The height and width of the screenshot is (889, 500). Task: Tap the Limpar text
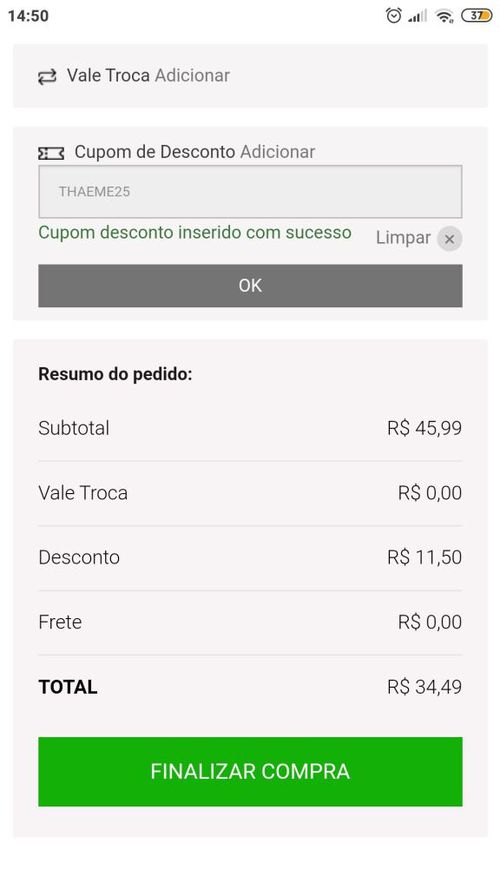coord(403,238)
